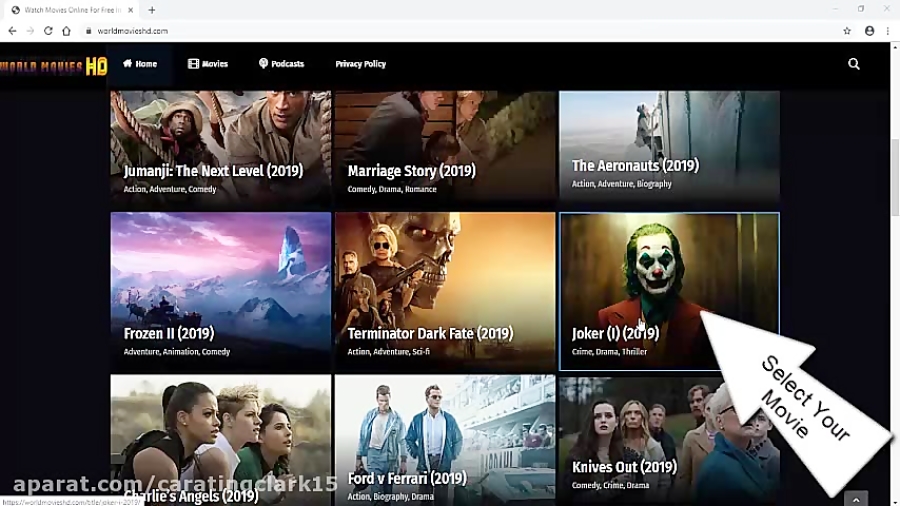The image size is (900, 506).
Task: Open Marriage Story (2019) movie card
Action: point(445,149)
